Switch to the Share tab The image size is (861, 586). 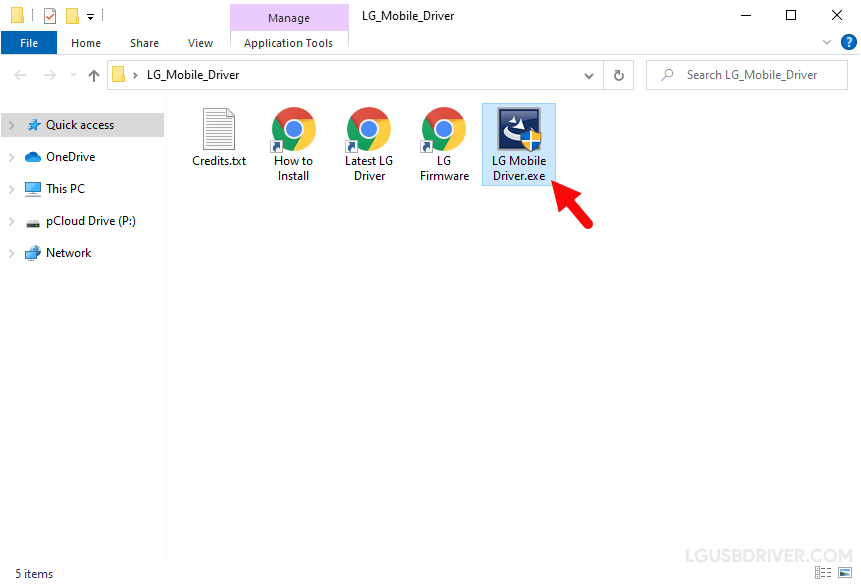pyautogui.click(x=144, y=42)
